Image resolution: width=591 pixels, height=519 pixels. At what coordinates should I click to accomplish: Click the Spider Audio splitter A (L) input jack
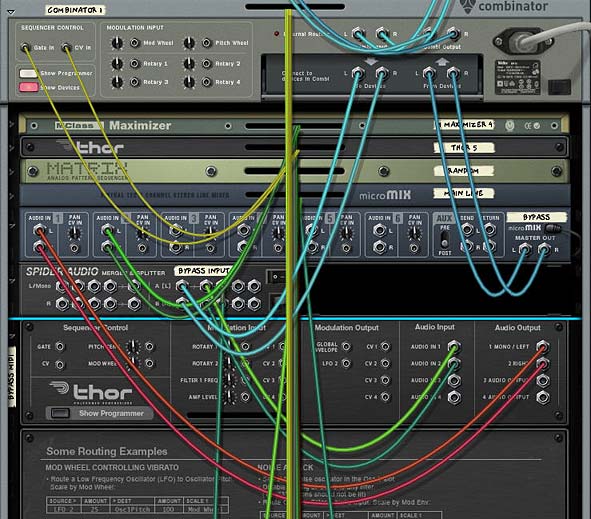coord(182,286)
